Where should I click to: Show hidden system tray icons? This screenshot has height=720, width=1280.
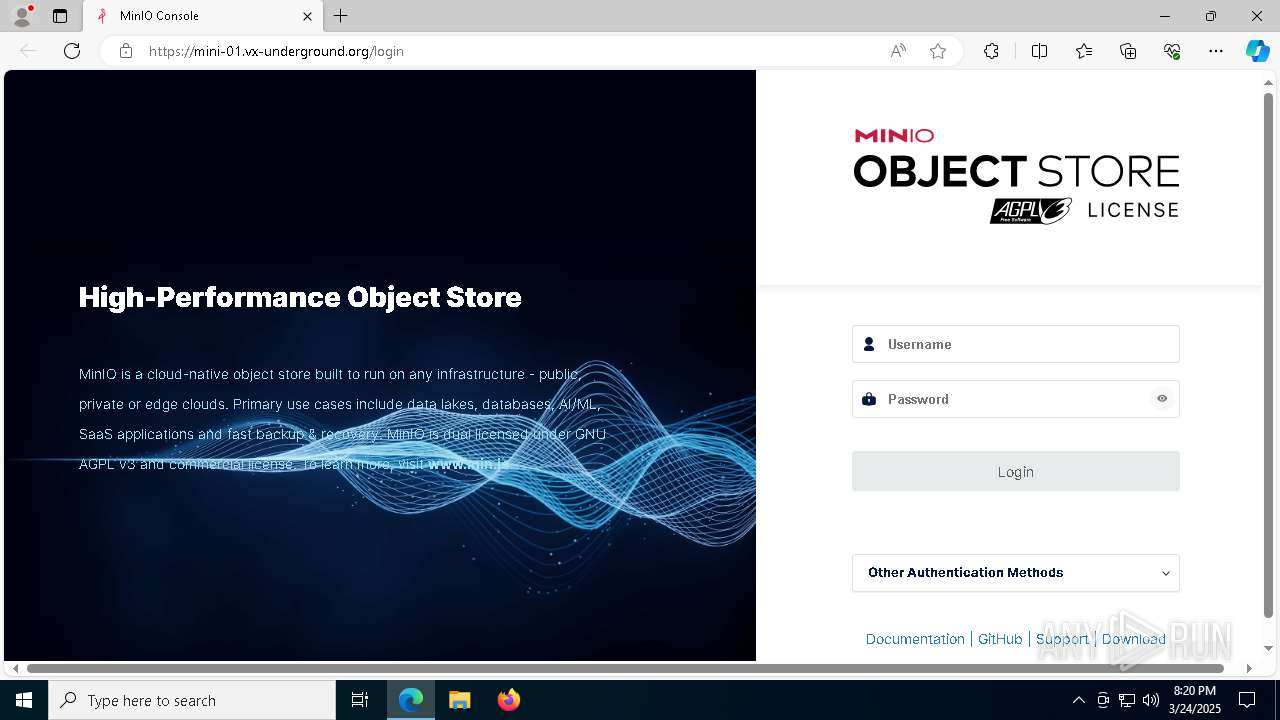pos(1078,700)
